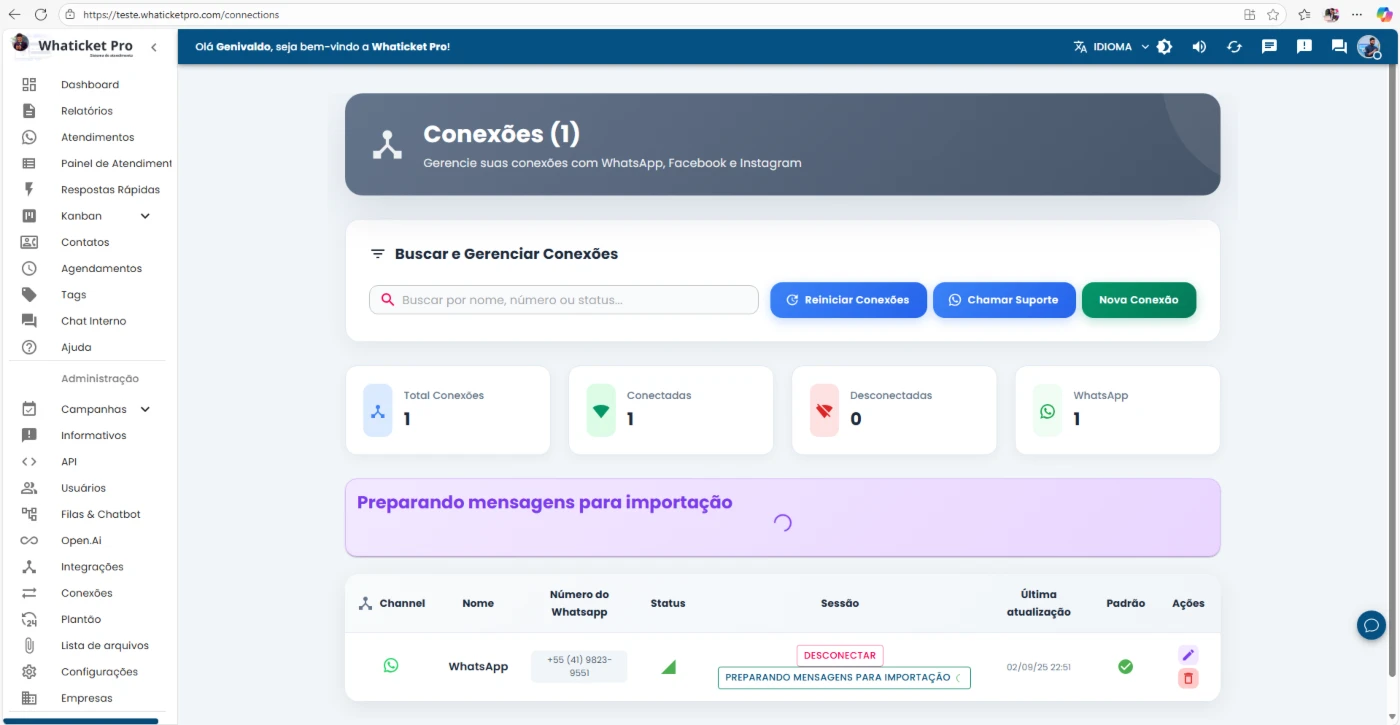Toggle dark mode brightness icon in header

point(1164,47)
